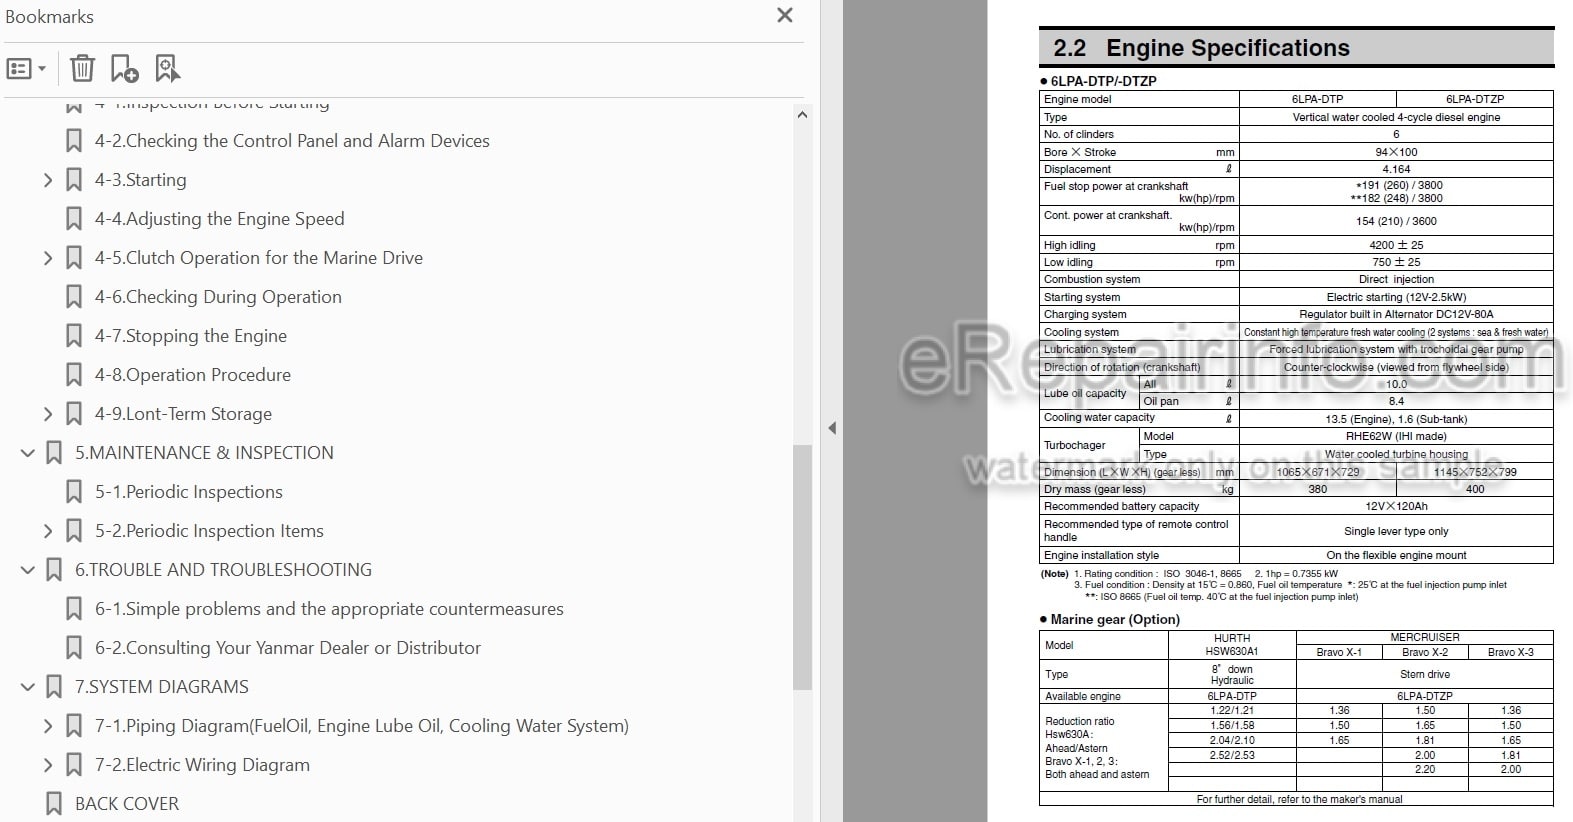This screenshot has width=1573, height=822.
Task: Click bookmark icon beside 4-9.Lont-Term Storage
Action: pos(74,414)
